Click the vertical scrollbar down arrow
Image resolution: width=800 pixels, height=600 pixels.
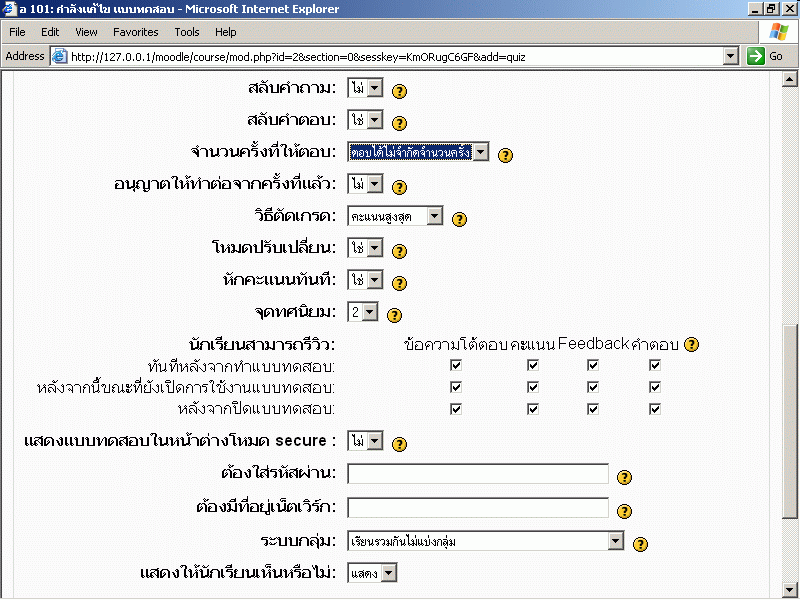point(791,588)
